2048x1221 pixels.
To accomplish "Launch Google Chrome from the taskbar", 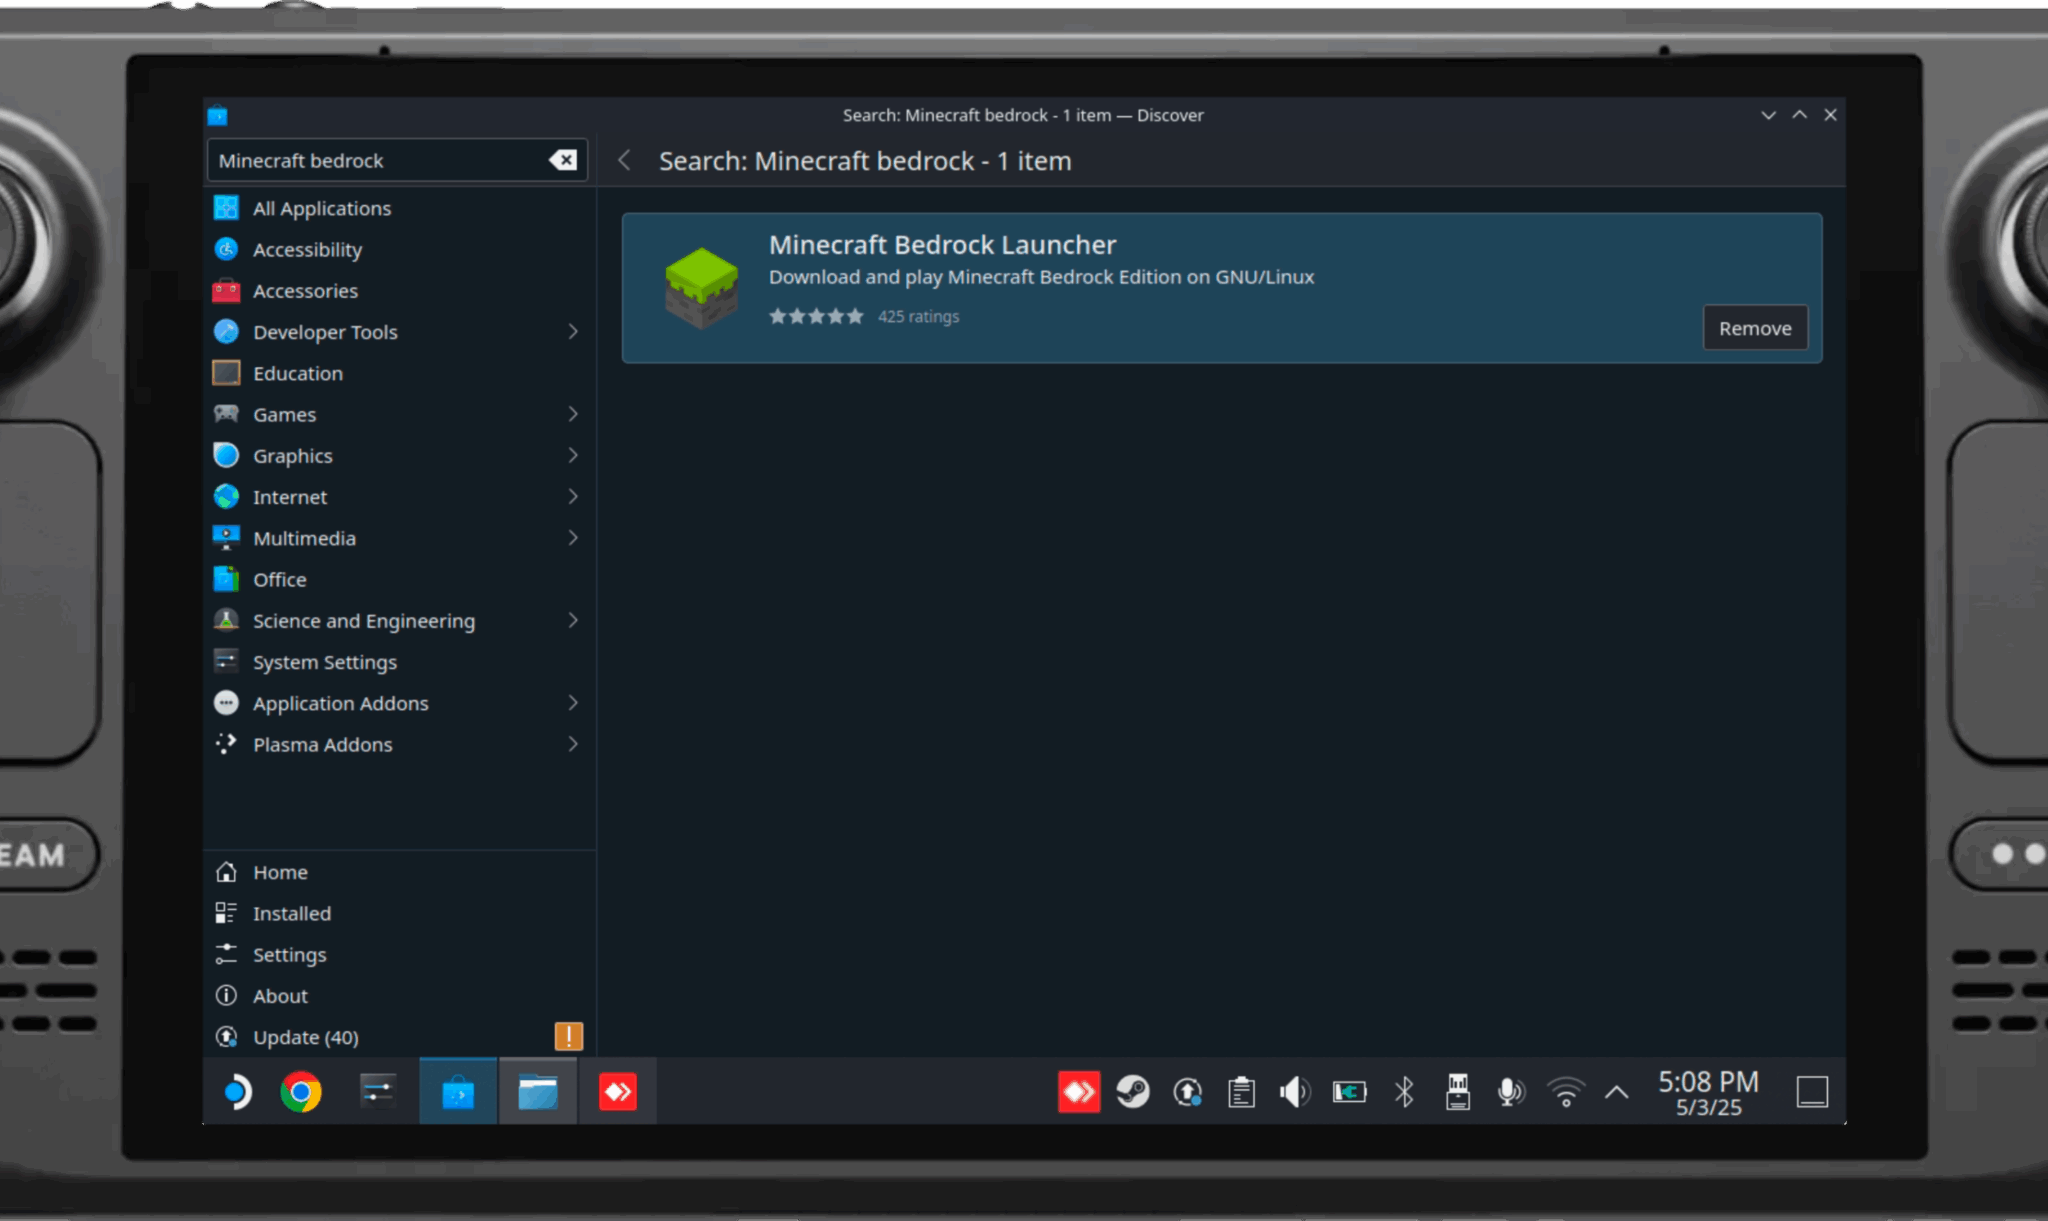I will [x=302, y=1092].
